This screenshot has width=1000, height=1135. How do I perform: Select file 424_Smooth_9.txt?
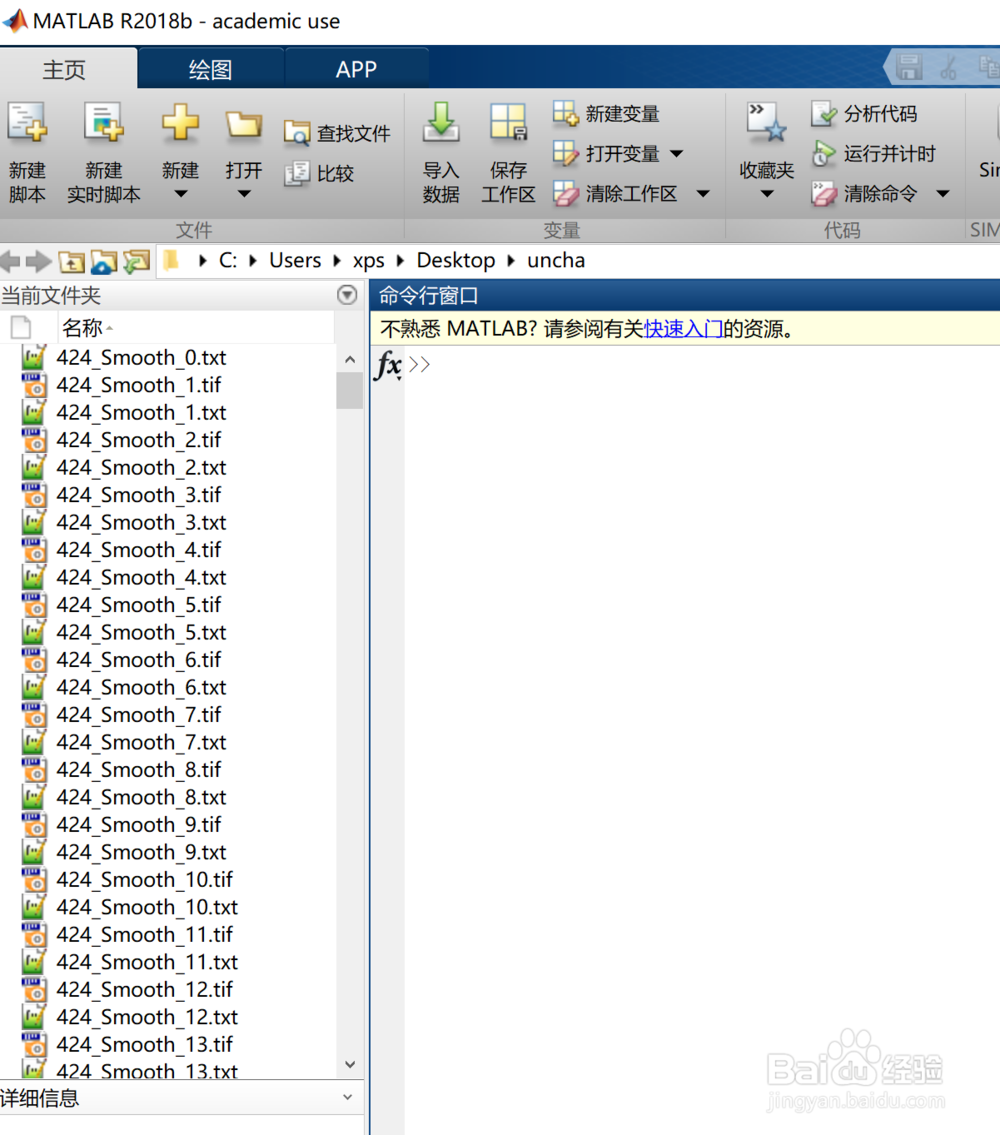pyautogui.click(x=141, y=852)
